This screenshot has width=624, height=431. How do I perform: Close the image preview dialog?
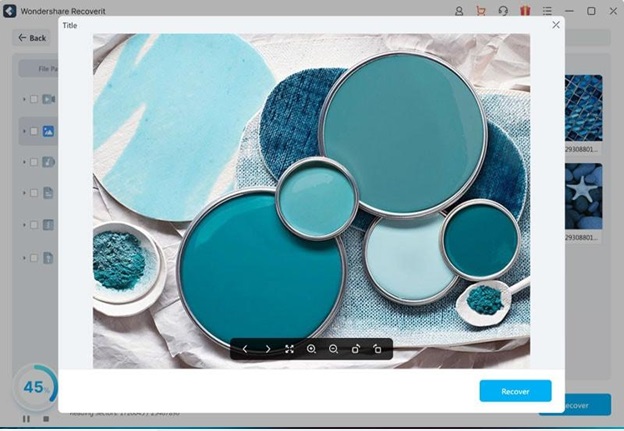(556, 25)
